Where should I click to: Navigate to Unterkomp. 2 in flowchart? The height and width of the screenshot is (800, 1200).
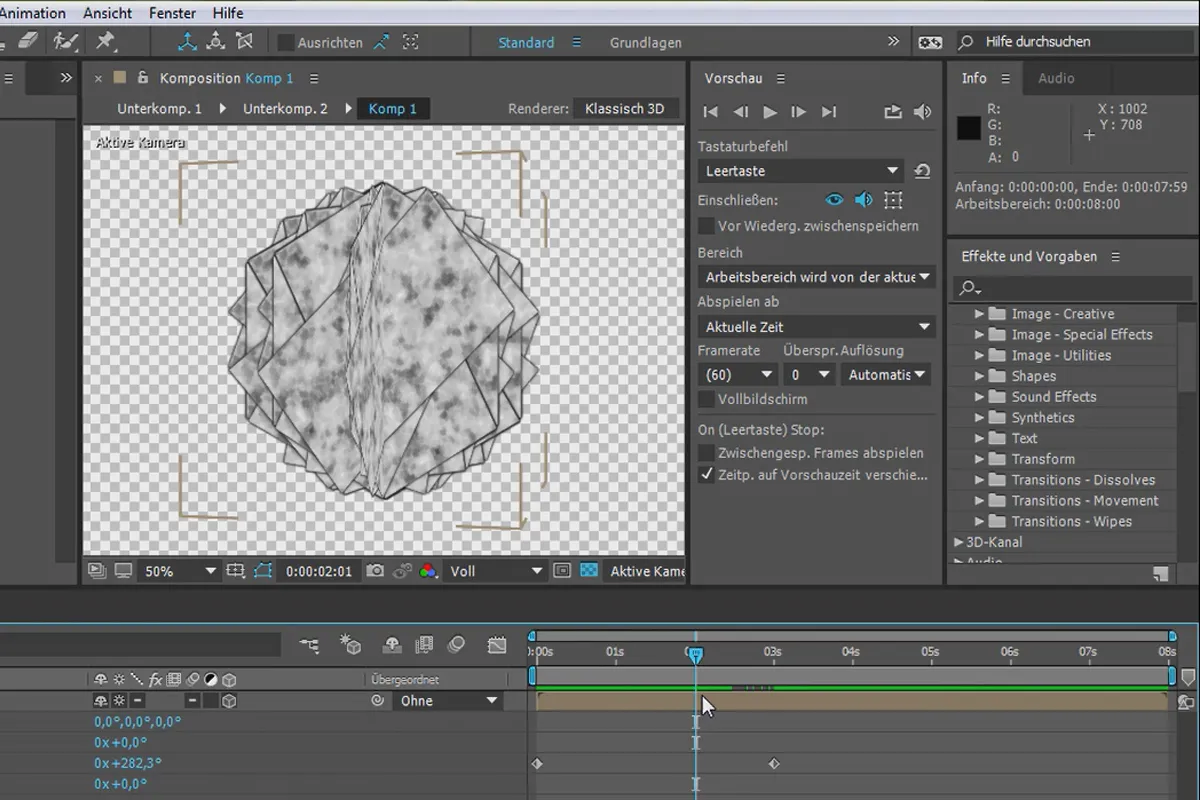tap(285, 108)
